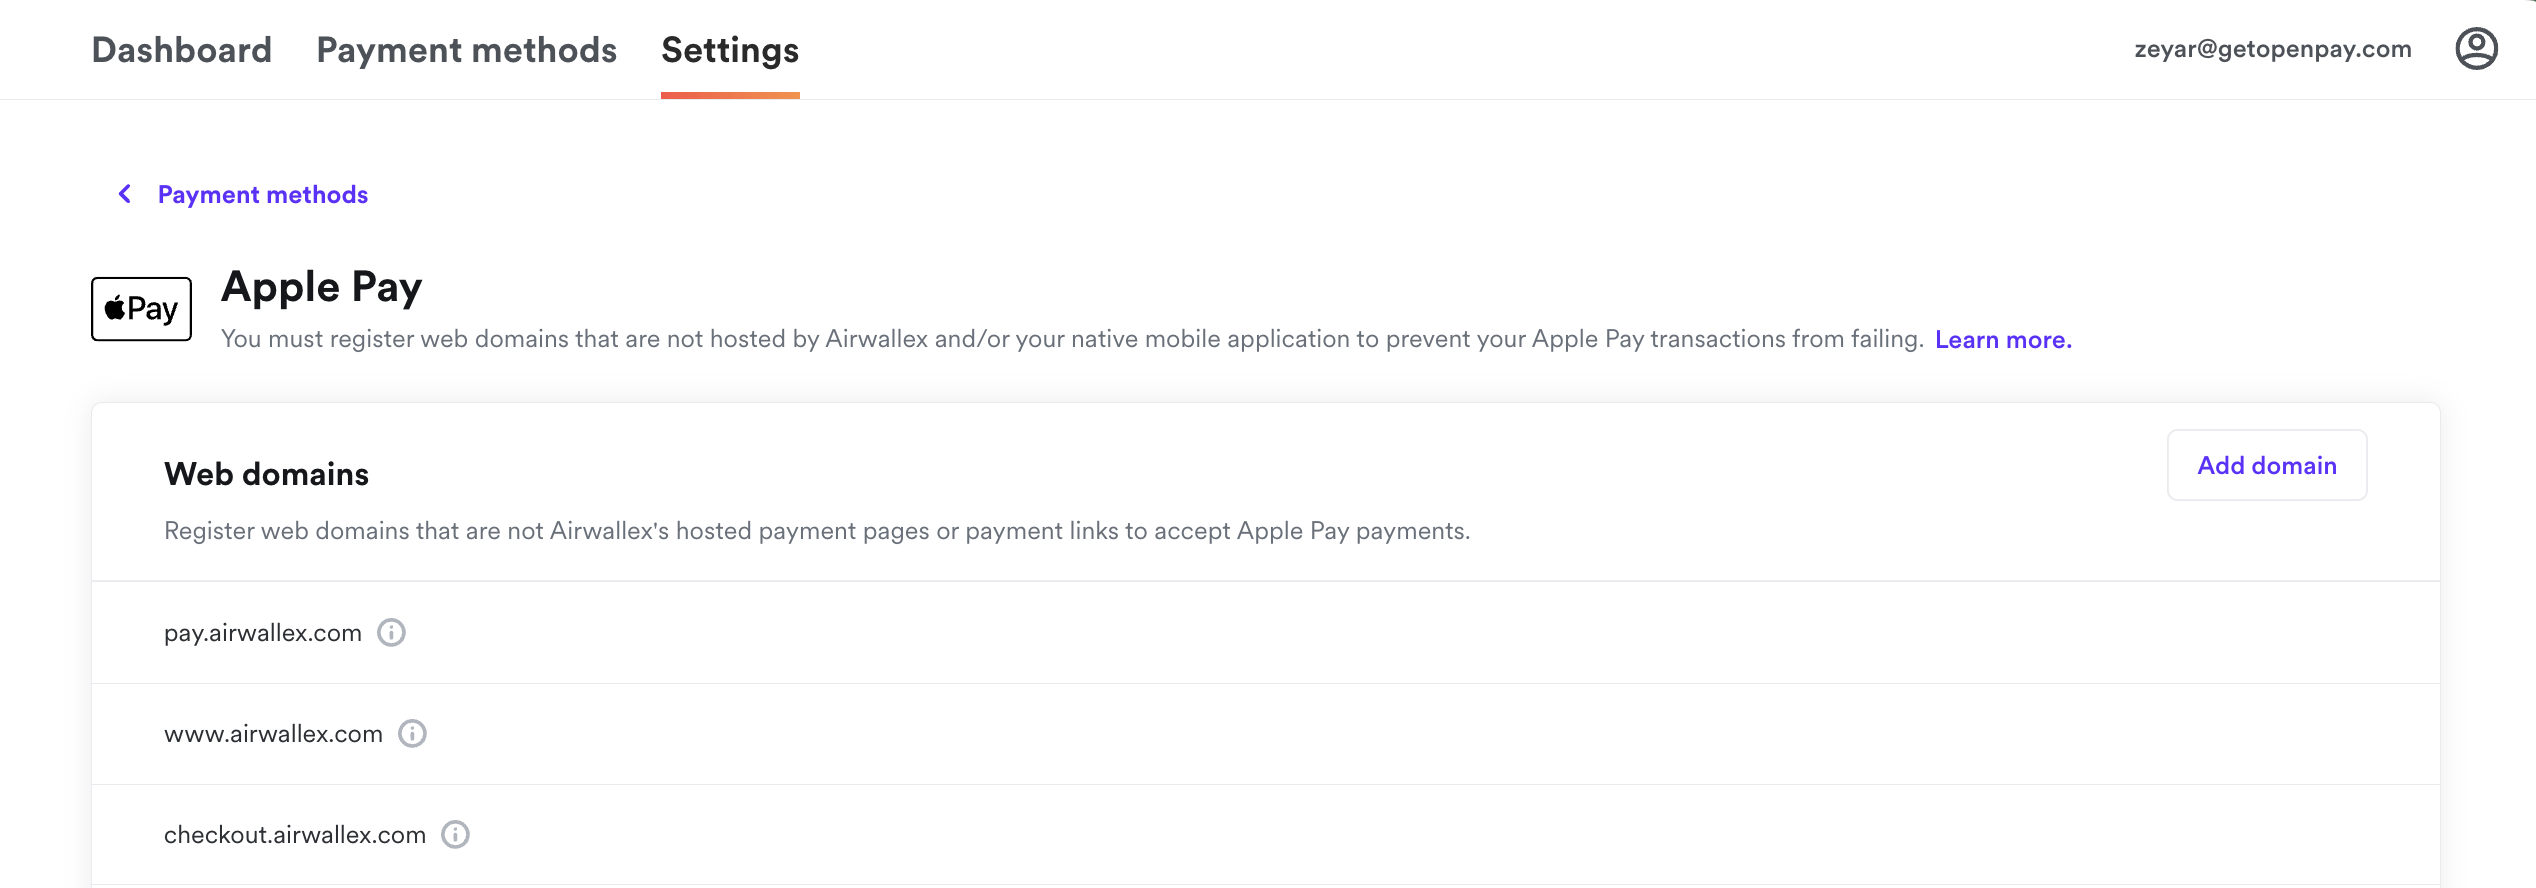2536x888 pixels.
Task: Go to the Dashboard tab
Action: (x=182, y=50)
